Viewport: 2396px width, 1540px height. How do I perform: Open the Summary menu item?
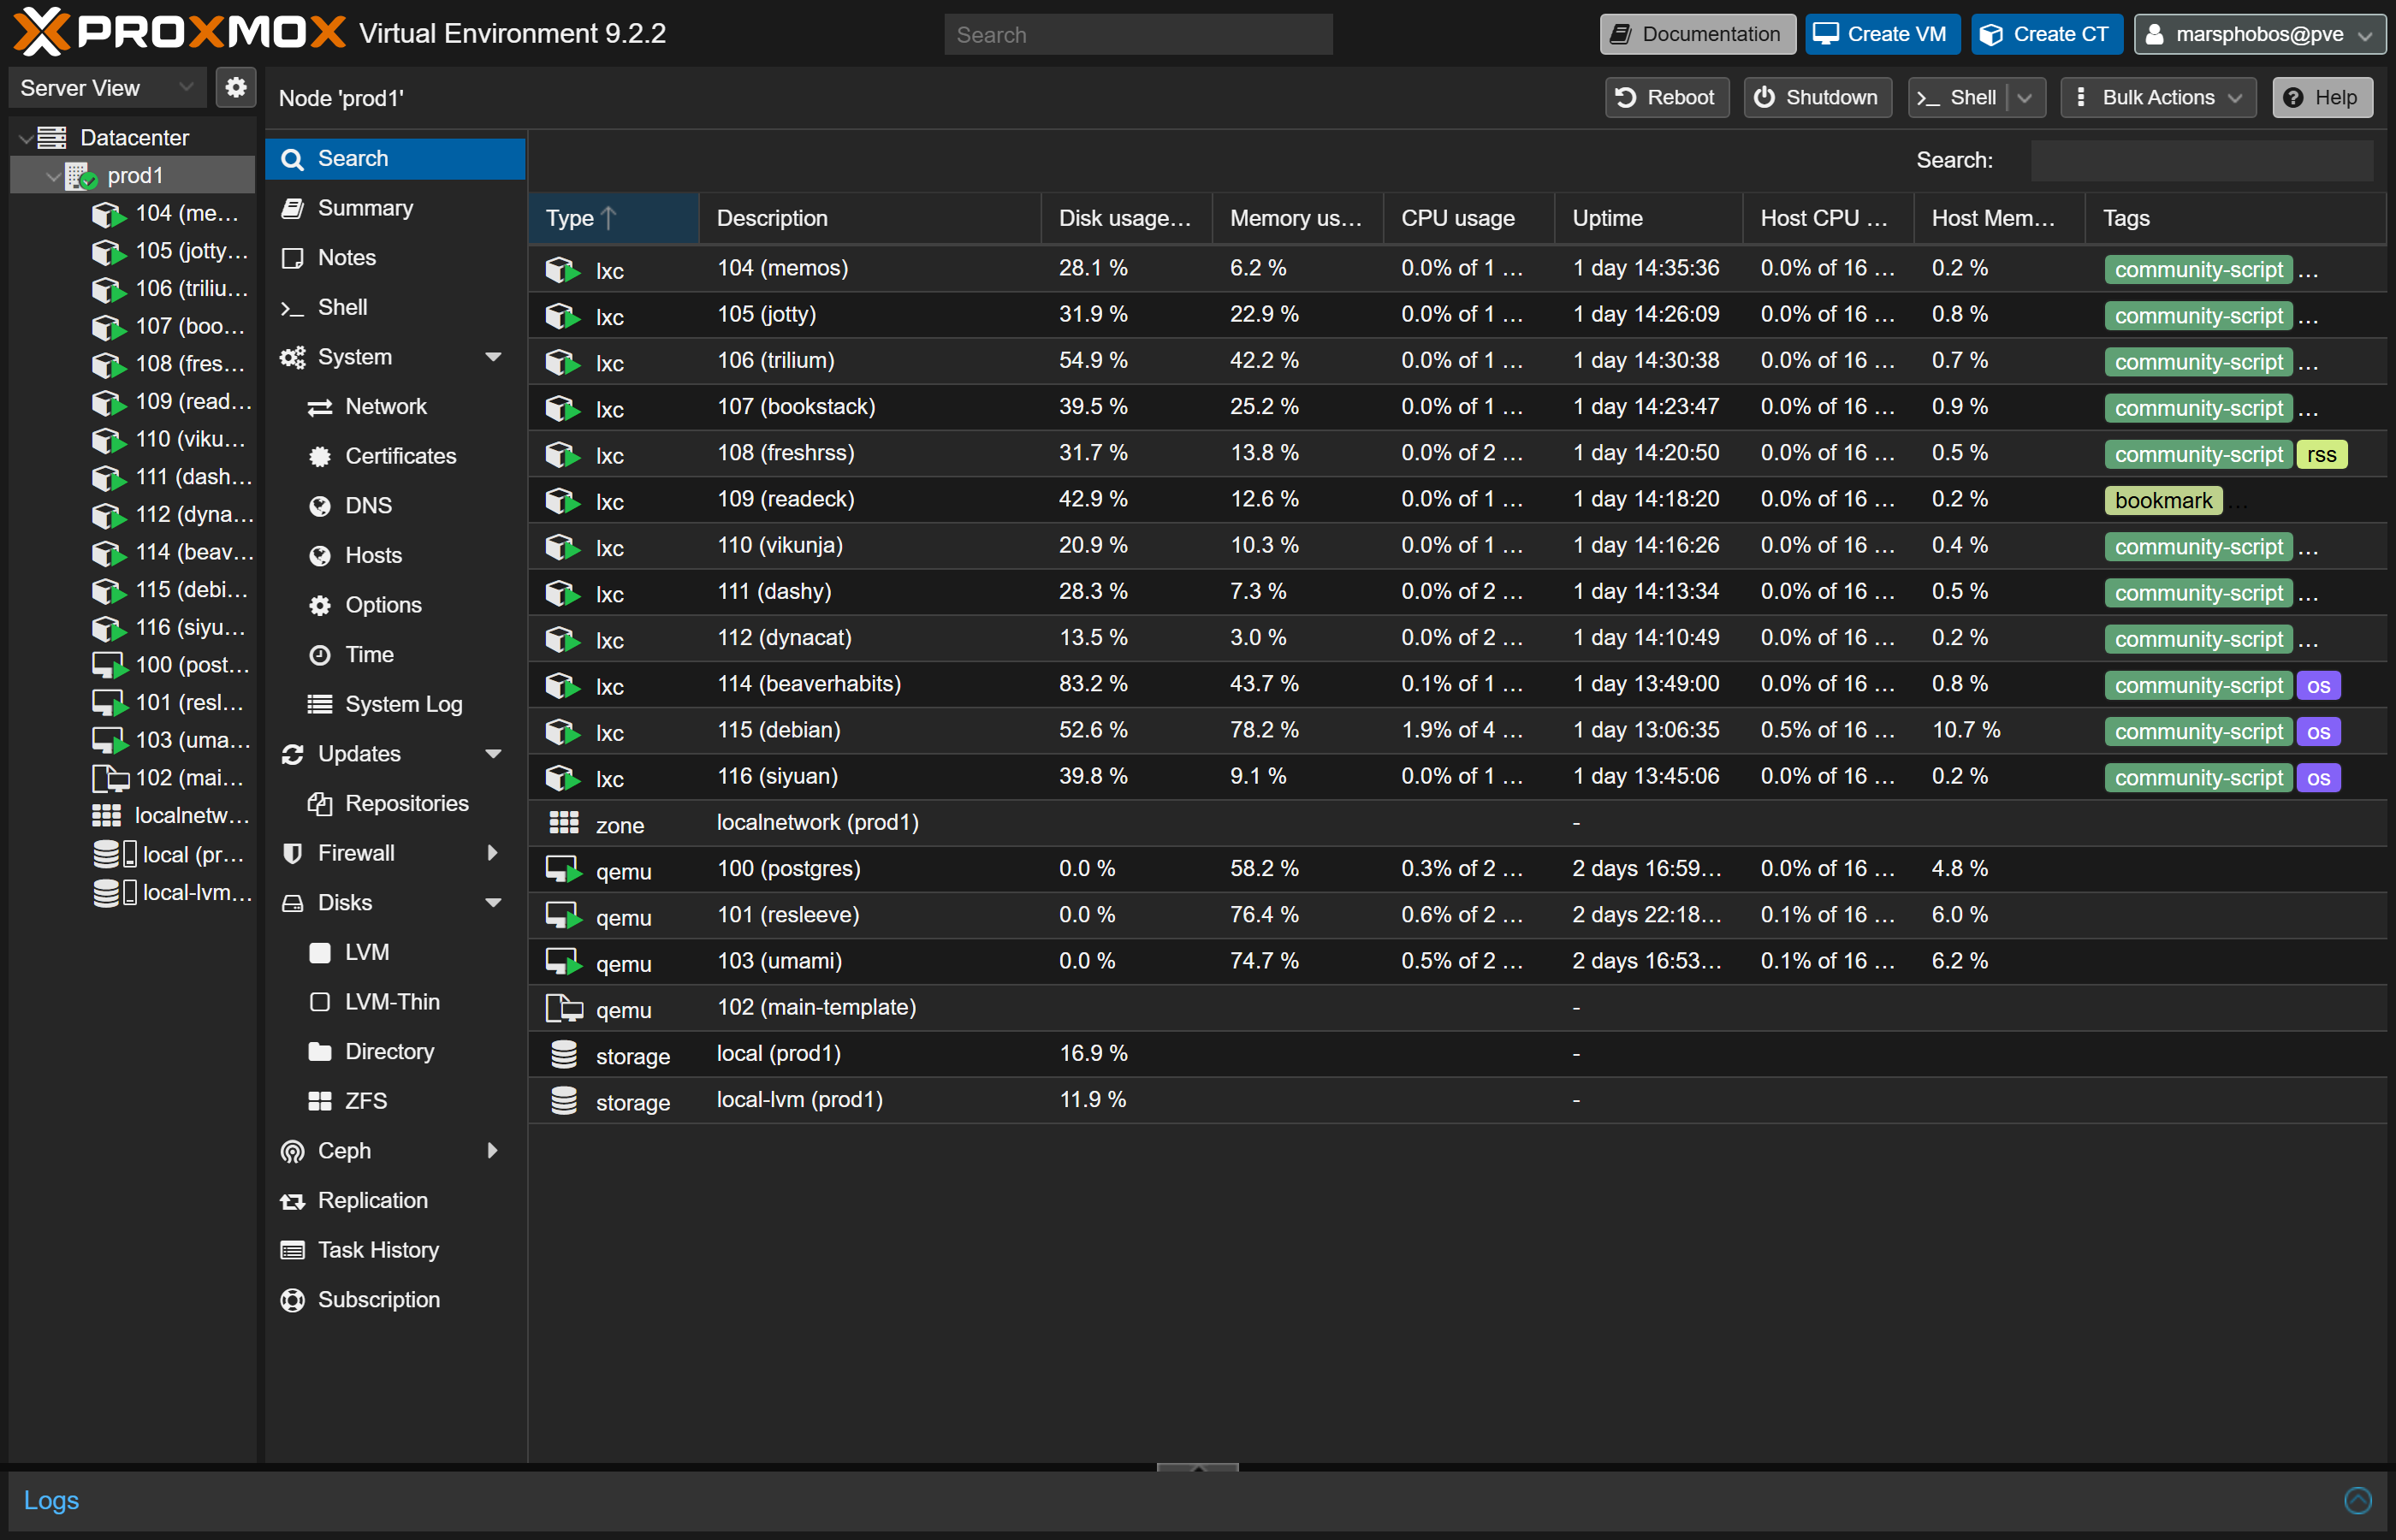point(395,208)
